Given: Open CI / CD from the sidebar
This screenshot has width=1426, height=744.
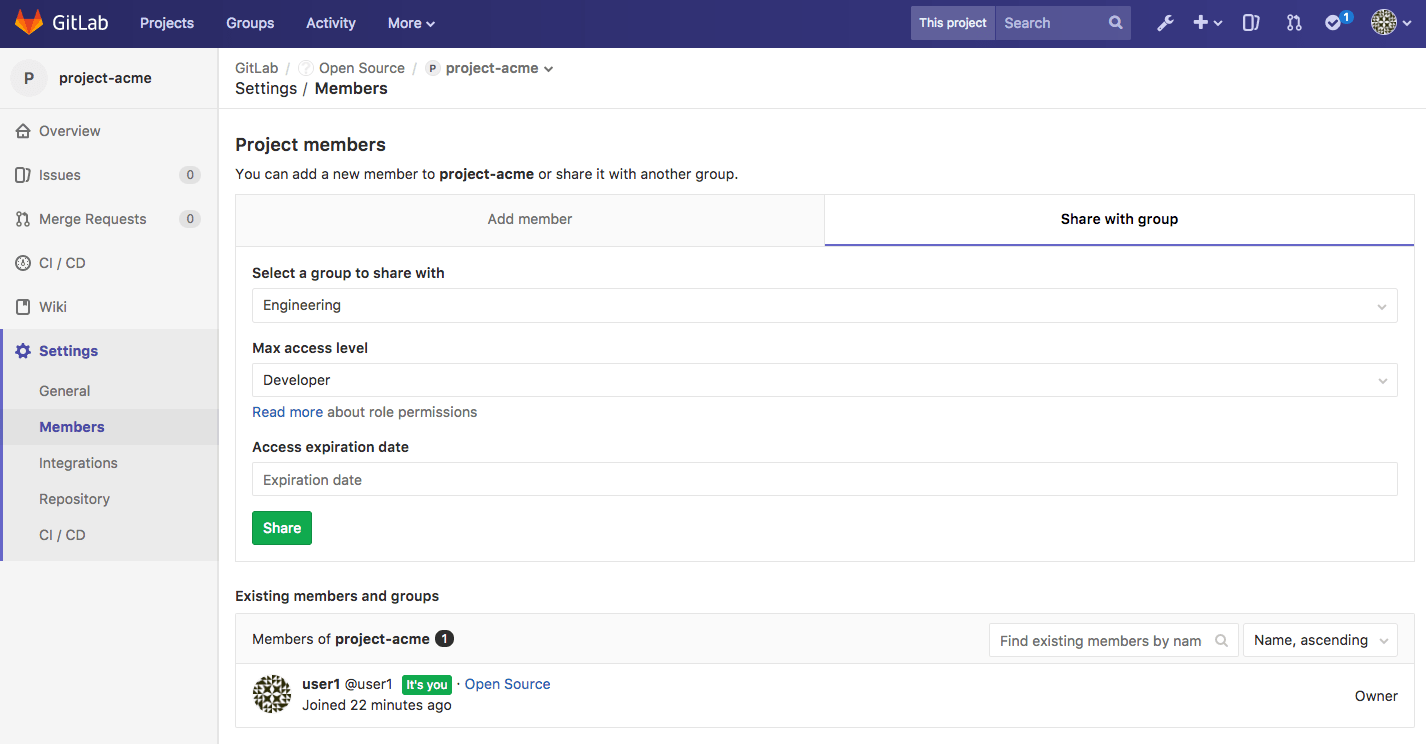Looking at the screenshot, I should point(62,262).
